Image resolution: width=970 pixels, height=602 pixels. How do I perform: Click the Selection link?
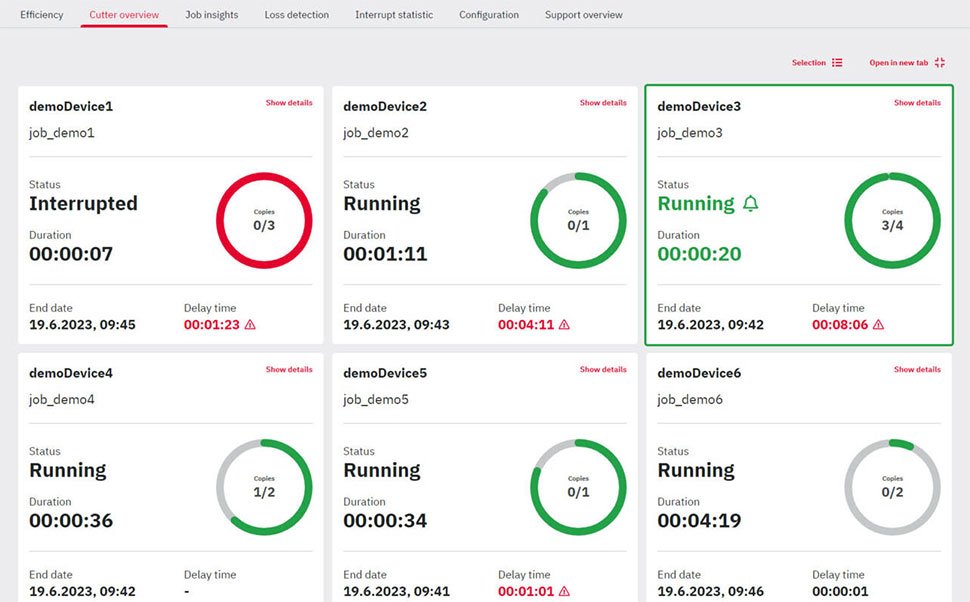(809, 62)
